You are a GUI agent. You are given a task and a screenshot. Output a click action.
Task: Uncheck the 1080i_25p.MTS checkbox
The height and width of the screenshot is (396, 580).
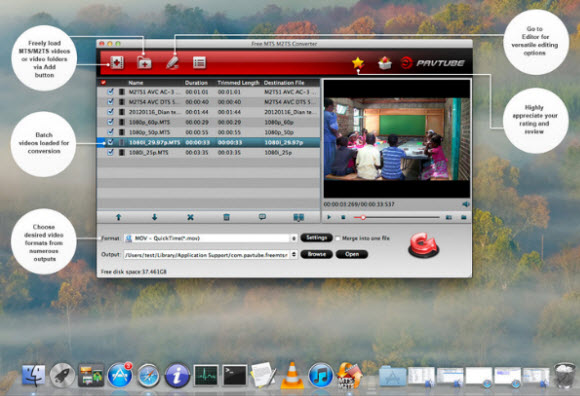coord(110,152)
